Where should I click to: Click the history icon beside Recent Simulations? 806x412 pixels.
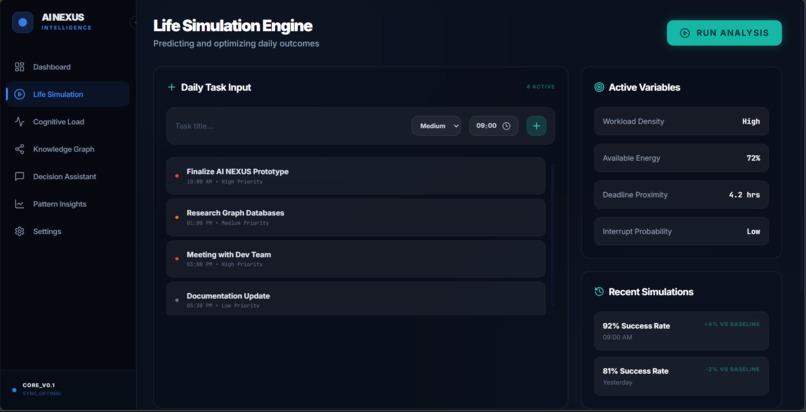(x=599, y=292)
